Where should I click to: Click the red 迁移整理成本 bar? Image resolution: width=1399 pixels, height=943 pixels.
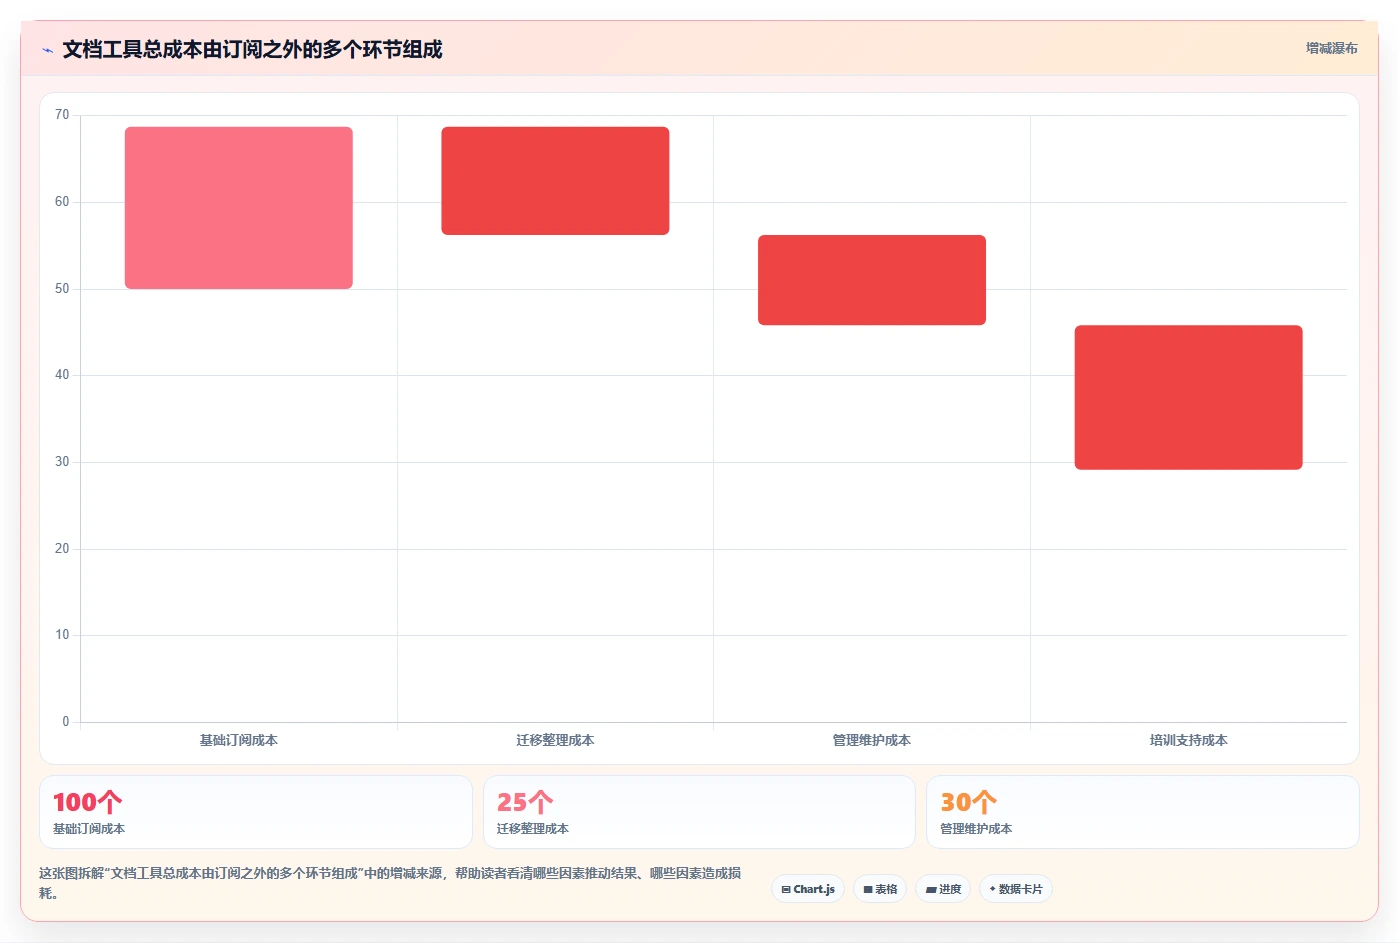(x=555, y=181)
